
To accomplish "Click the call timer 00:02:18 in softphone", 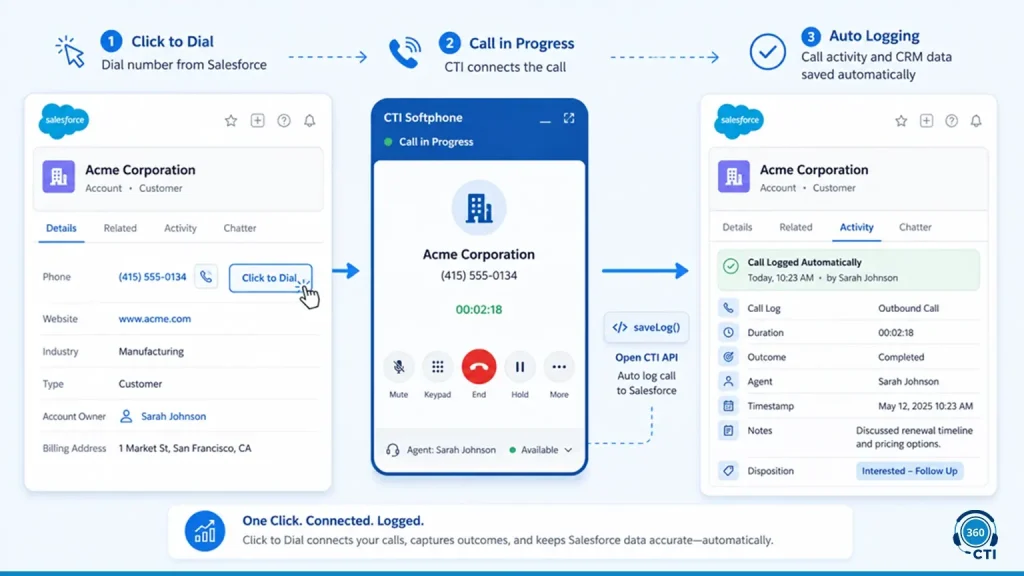I will tap(479, 310).
